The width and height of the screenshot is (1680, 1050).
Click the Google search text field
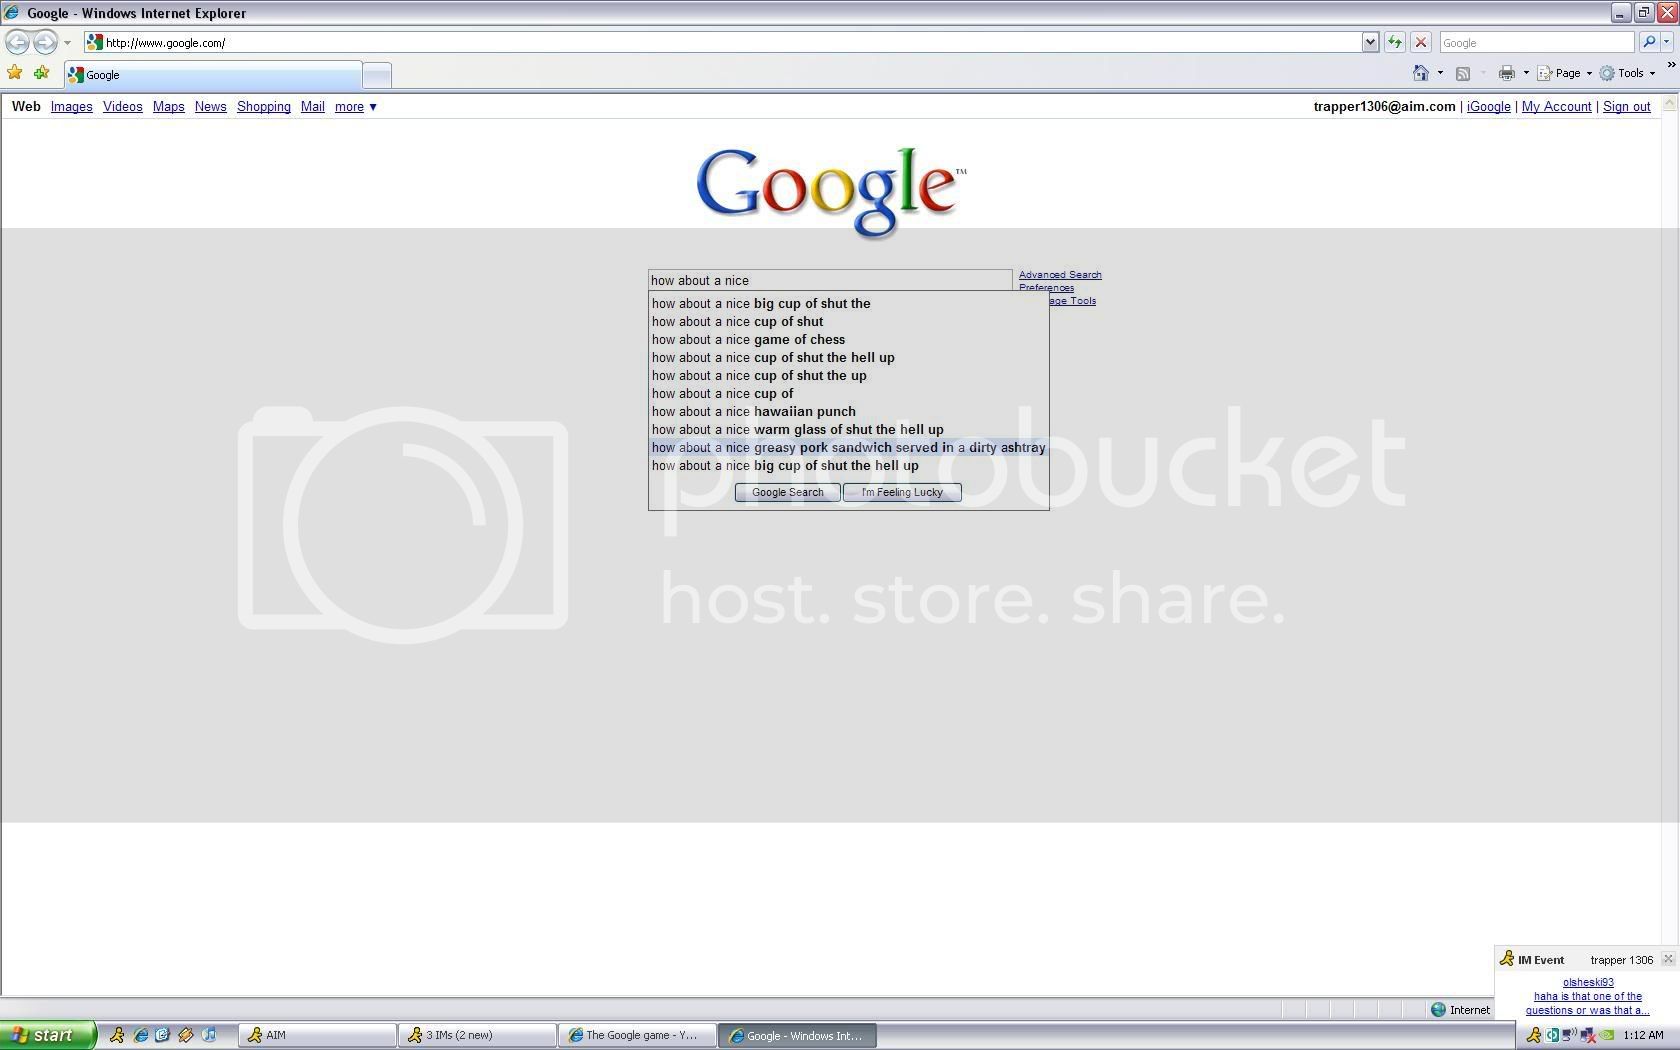[830, 280]
